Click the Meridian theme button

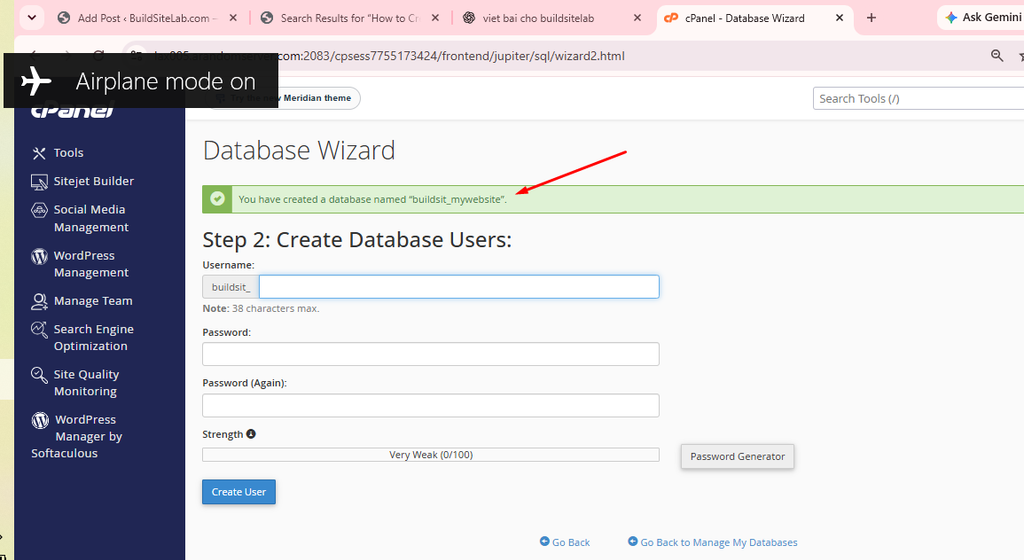[285, 98]
